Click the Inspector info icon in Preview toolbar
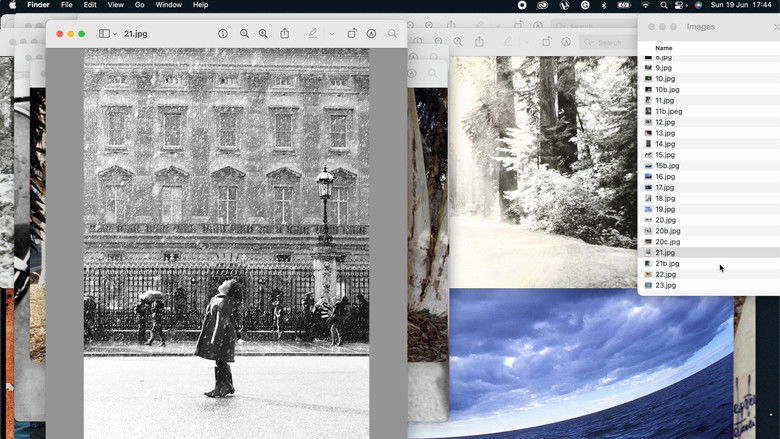The width and height of the screenshot is (780, 439). [222, 34]
